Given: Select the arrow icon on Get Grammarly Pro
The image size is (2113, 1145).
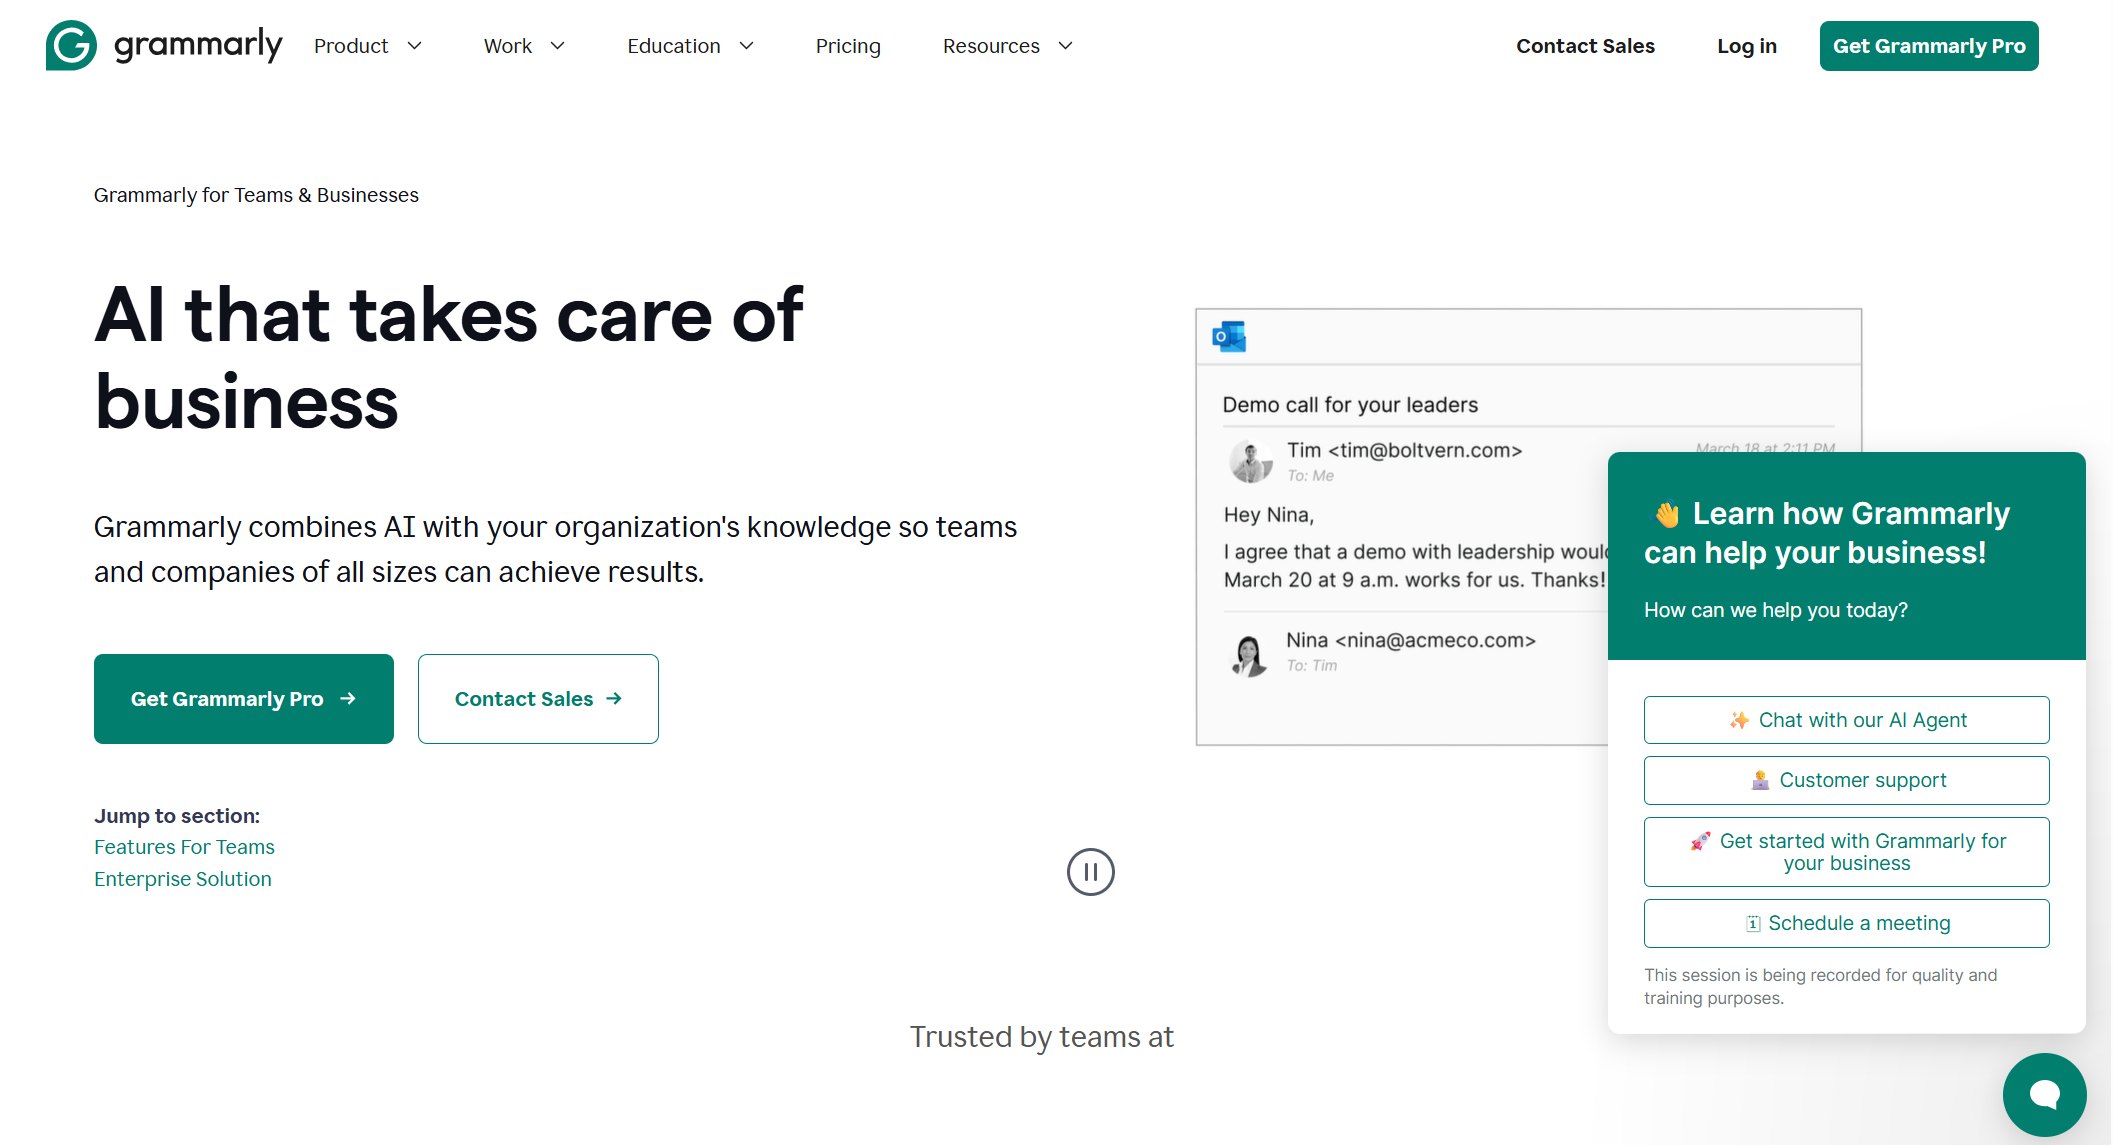Looking at the screenshot, I should 346,698.
